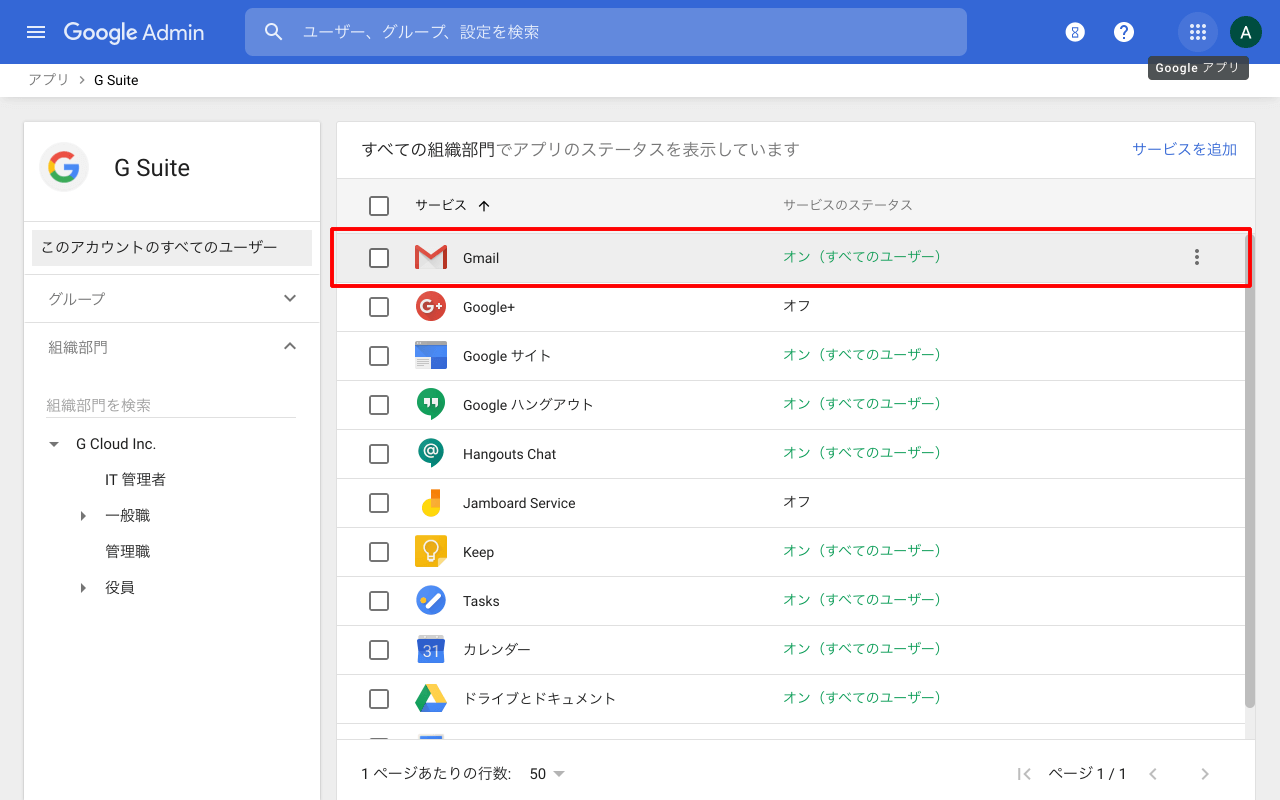
Task: Click the Jamboard Service icon
Action: coord(431,503)
